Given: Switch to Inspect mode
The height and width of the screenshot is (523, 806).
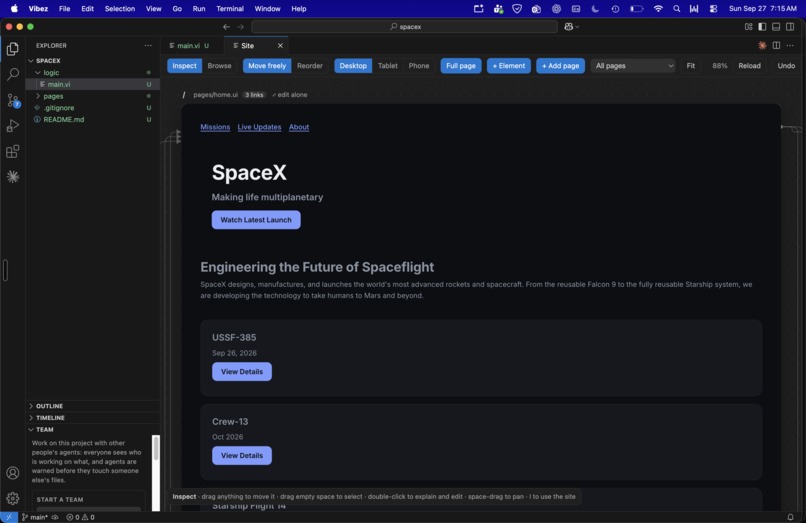Looking at the screenshot, I should pos(184,66).
